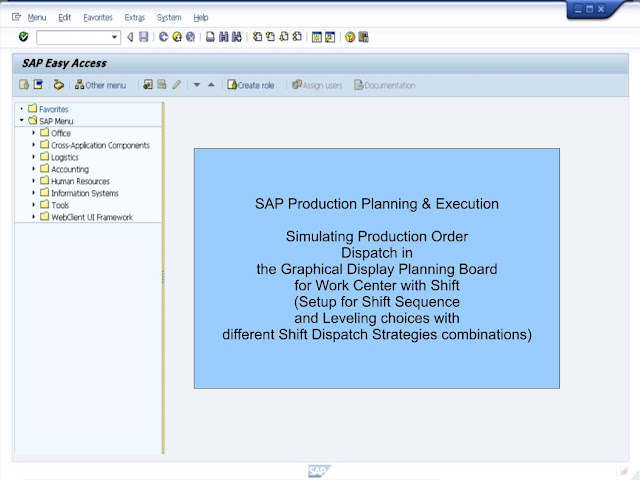
Task: Click the window menu icon left of Menu
Action: 16,17
